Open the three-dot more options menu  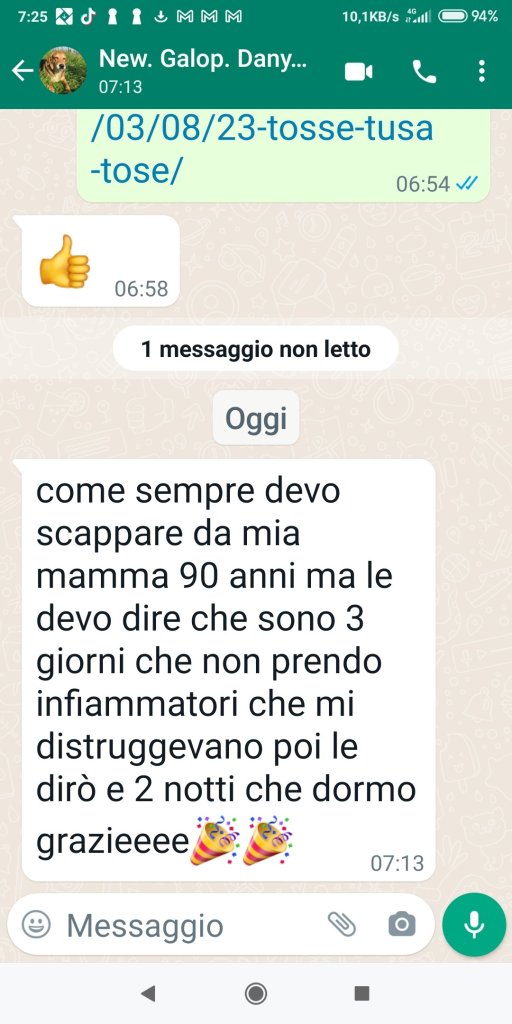point(481,71)
